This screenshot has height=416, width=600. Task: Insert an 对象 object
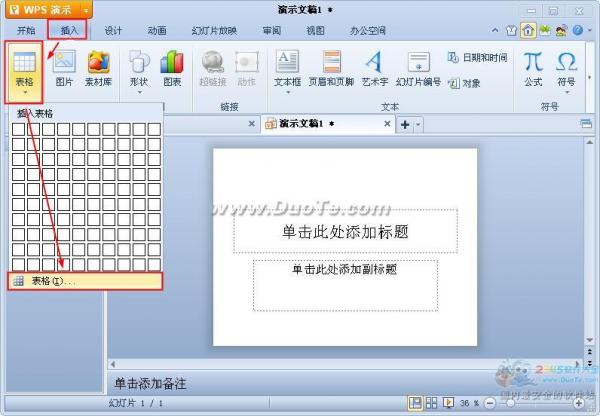tap(464, 83)
